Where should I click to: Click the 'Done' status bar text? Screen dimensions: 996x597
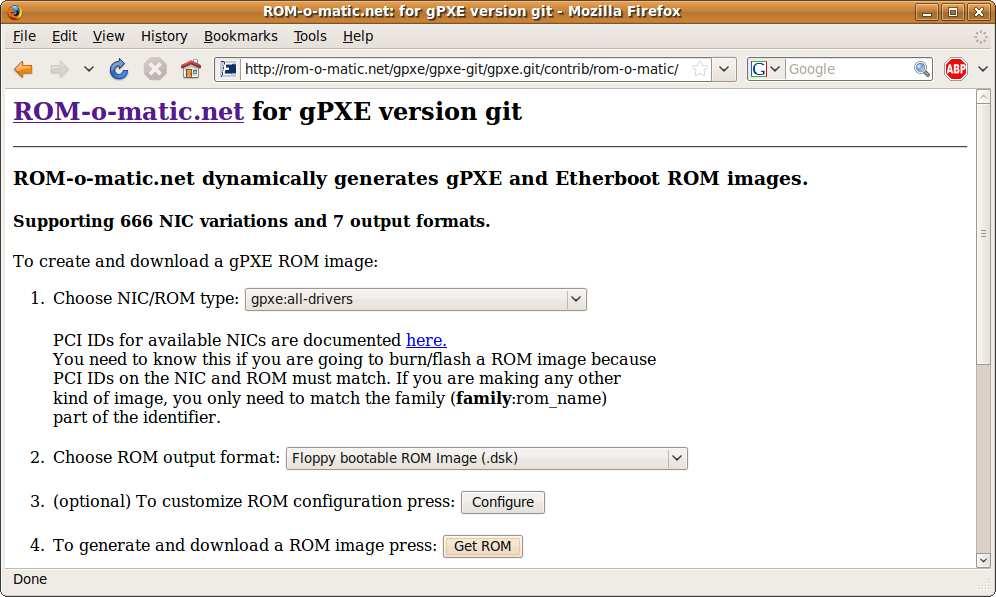point(30,579)
